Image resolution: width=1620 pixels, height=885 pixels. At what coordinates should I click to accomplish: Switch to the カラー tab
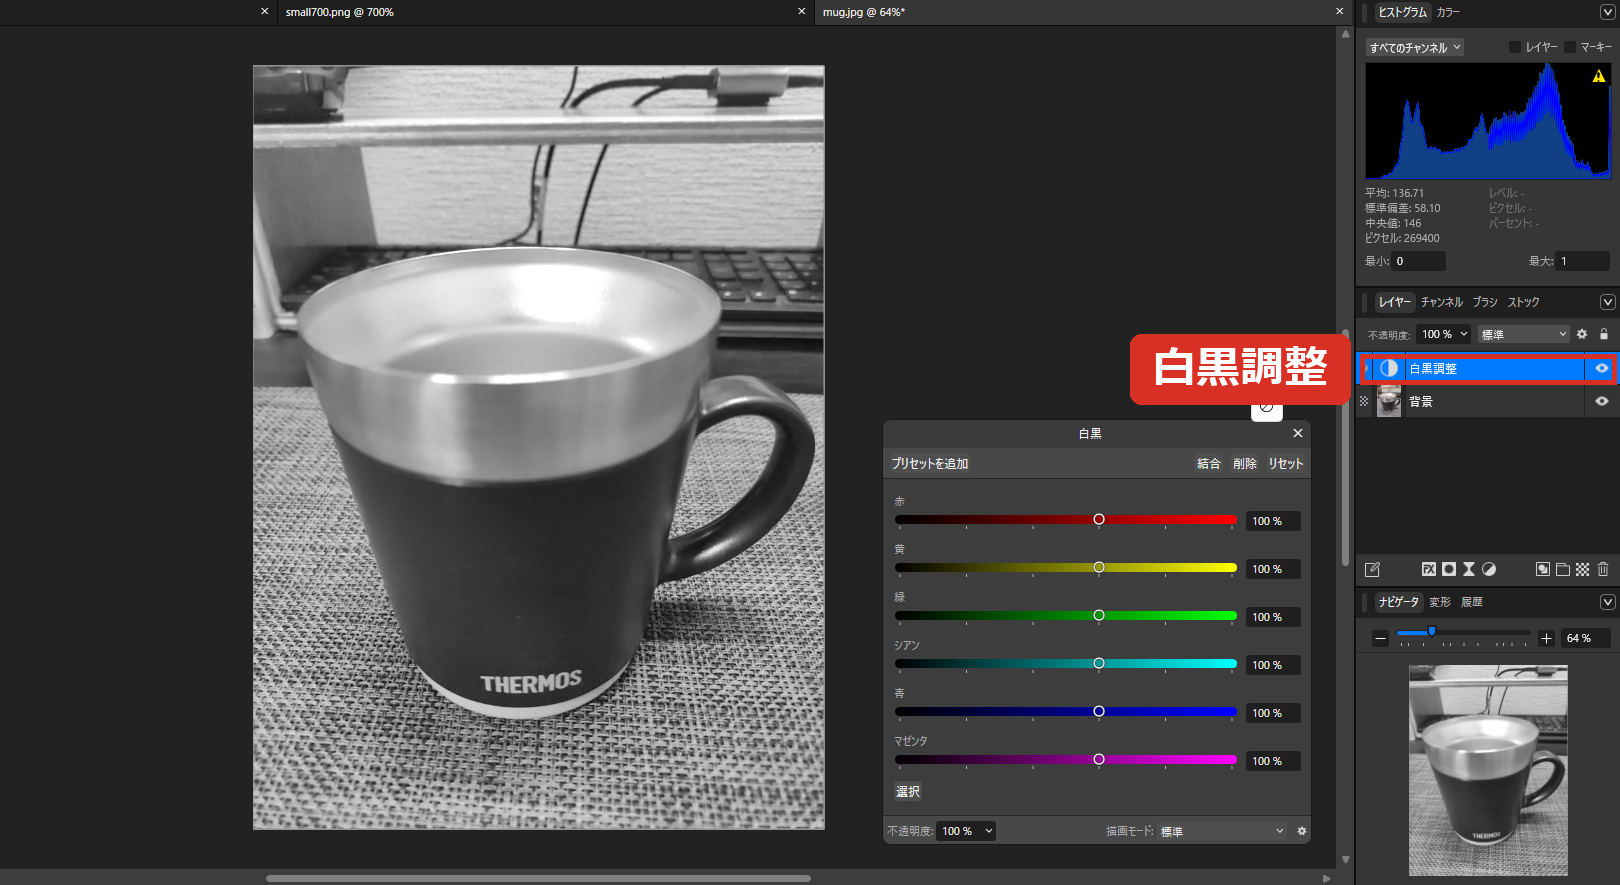pyautogui.click(x=1448, y=12)
